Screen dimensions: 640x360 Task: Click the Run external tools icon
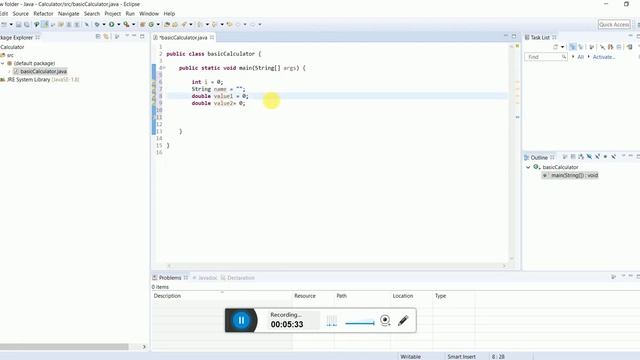[127, 24]
